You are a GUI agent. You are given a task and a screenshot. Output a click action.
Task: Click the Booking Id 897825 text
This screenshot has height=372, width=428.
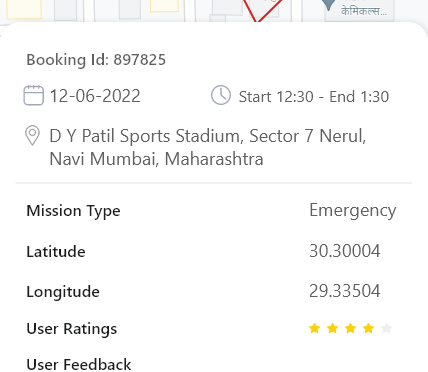[96, 60]
